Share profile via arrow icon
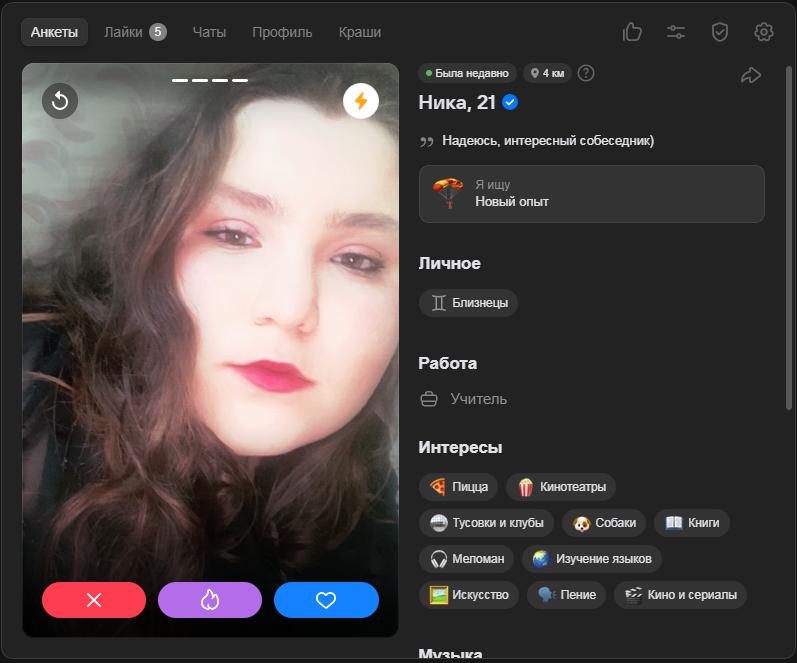 pyautogui.click(x=751, y=75)
